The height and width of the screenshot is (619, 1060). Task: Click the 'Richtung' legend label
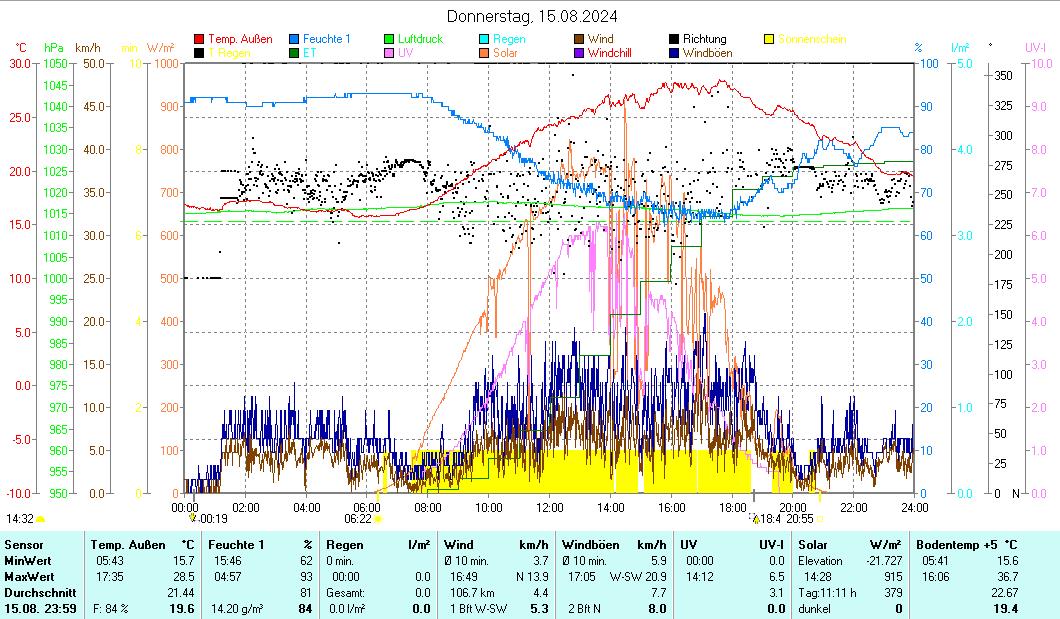(704, 39)
